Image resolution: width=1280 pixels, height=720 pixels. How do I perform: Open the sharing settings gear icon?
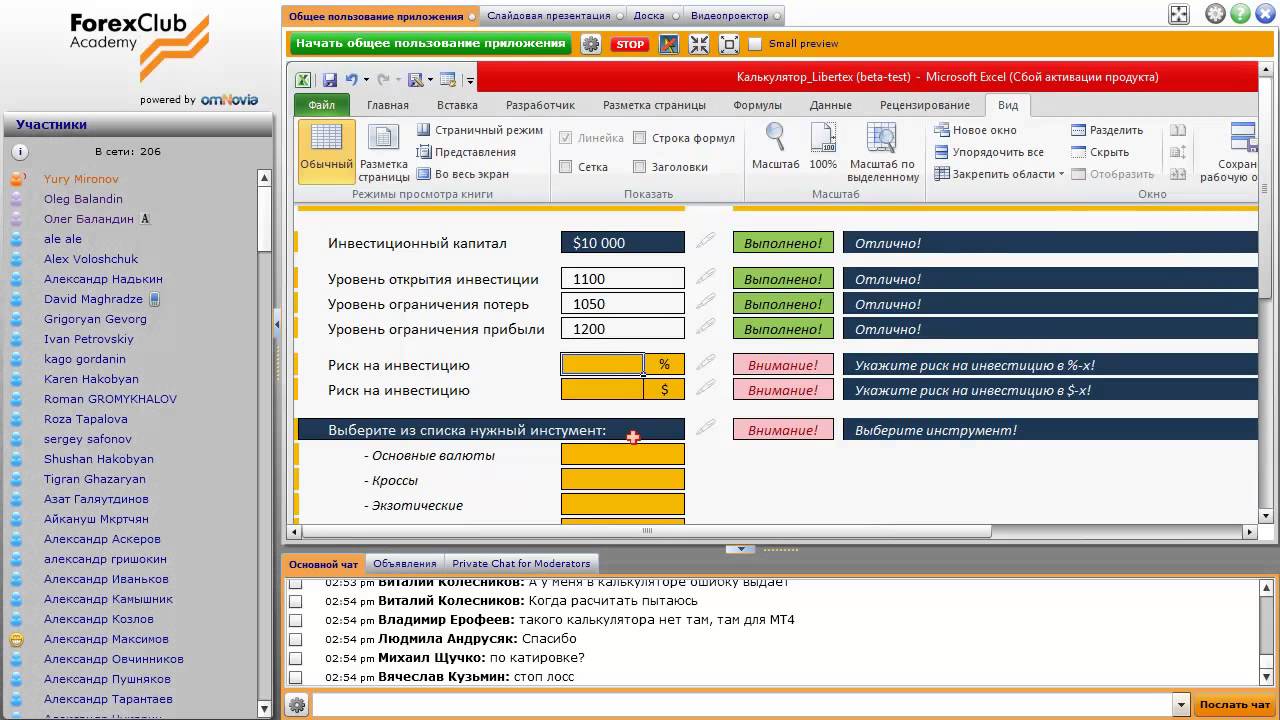pyautogui.click(x=591, y=44)
